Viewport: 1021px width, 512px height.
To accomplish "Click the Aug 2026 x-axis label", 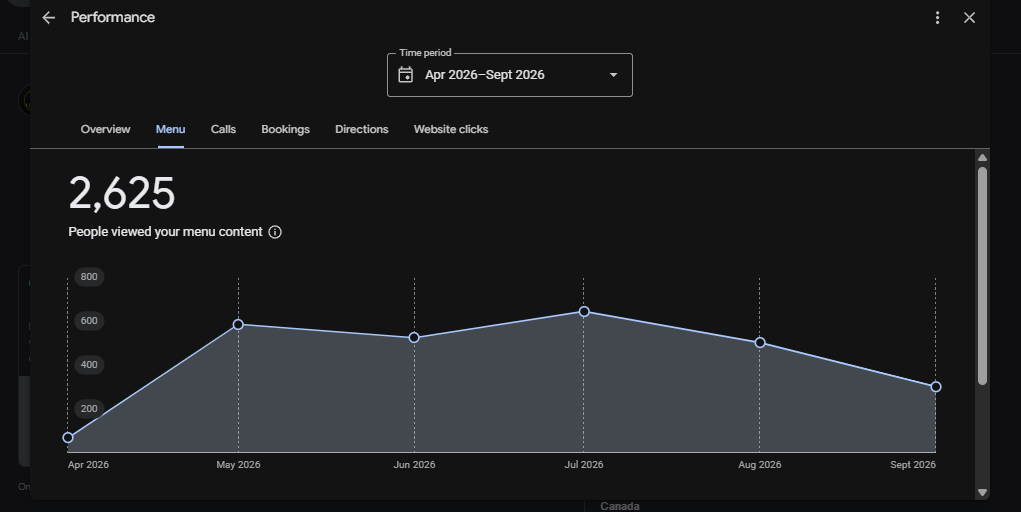I will (x=759, y=464).
